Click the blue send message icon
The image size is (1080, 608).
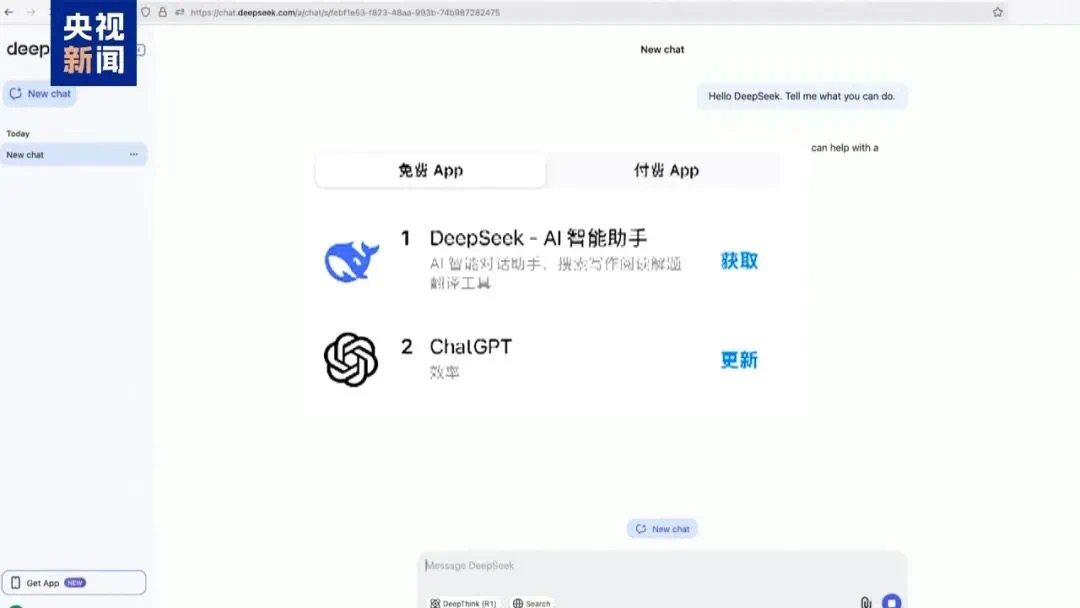click(x=890, y=601)
